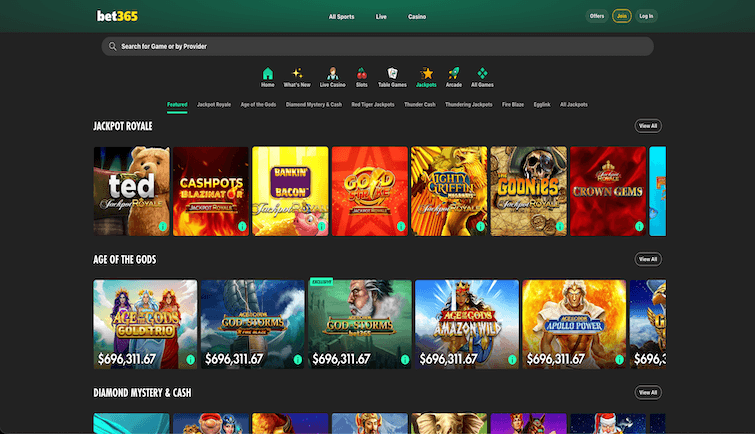This screenshot has width=755, height=434.
Task: View All Age of the Gods games
Action: pos(648,259)
